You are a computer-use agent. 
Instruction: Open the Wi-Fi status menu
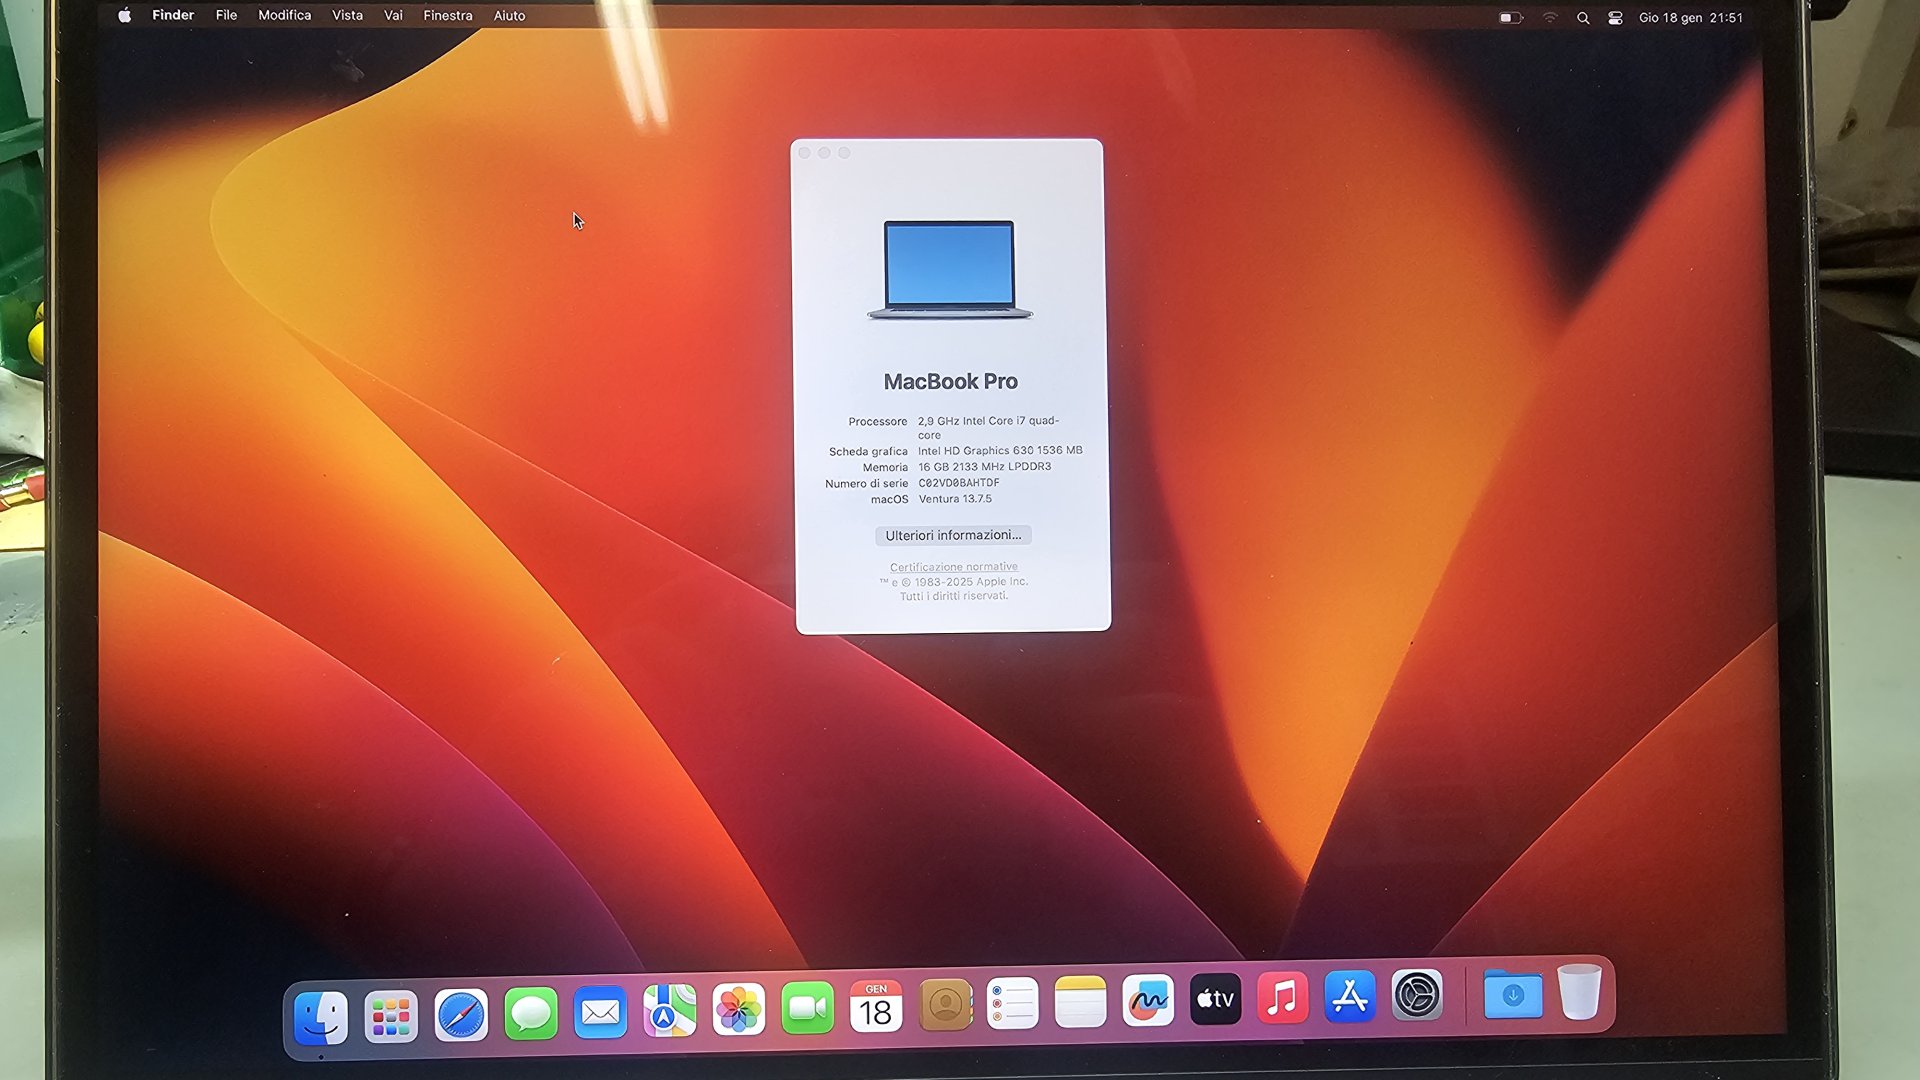coord(1550,17)
